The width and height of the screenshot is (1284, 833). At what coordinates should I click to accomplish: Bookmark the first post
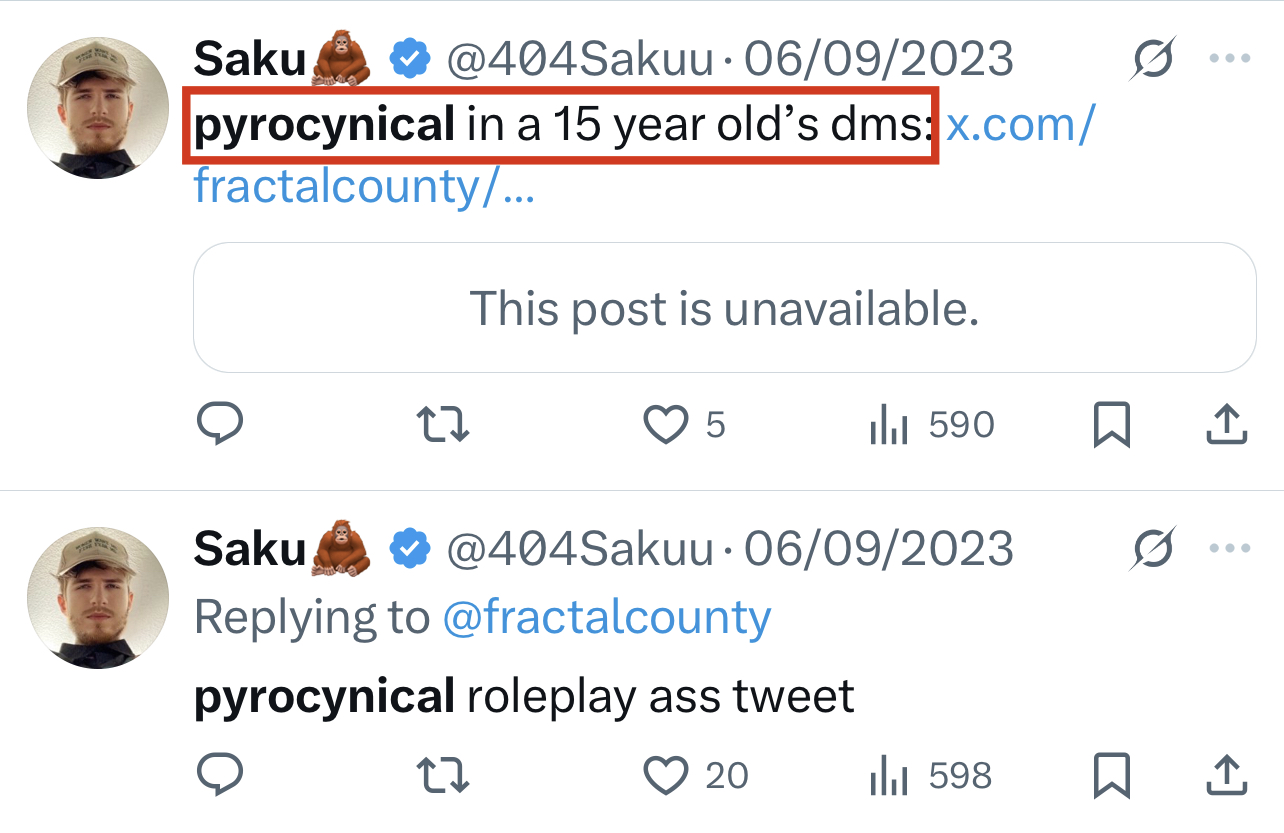(1111, 425)
